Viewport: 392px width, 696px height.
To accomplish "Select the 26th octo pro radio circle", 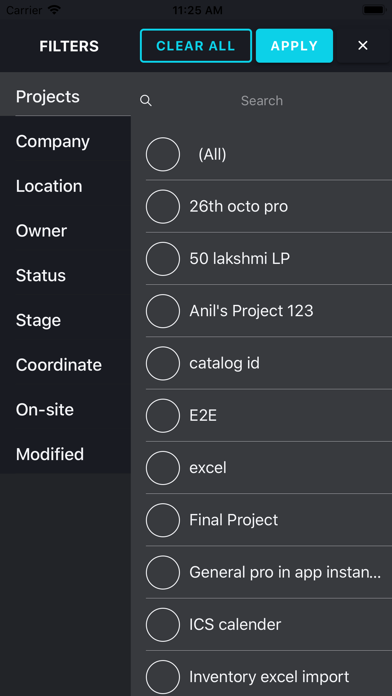I will click(163, 206).
